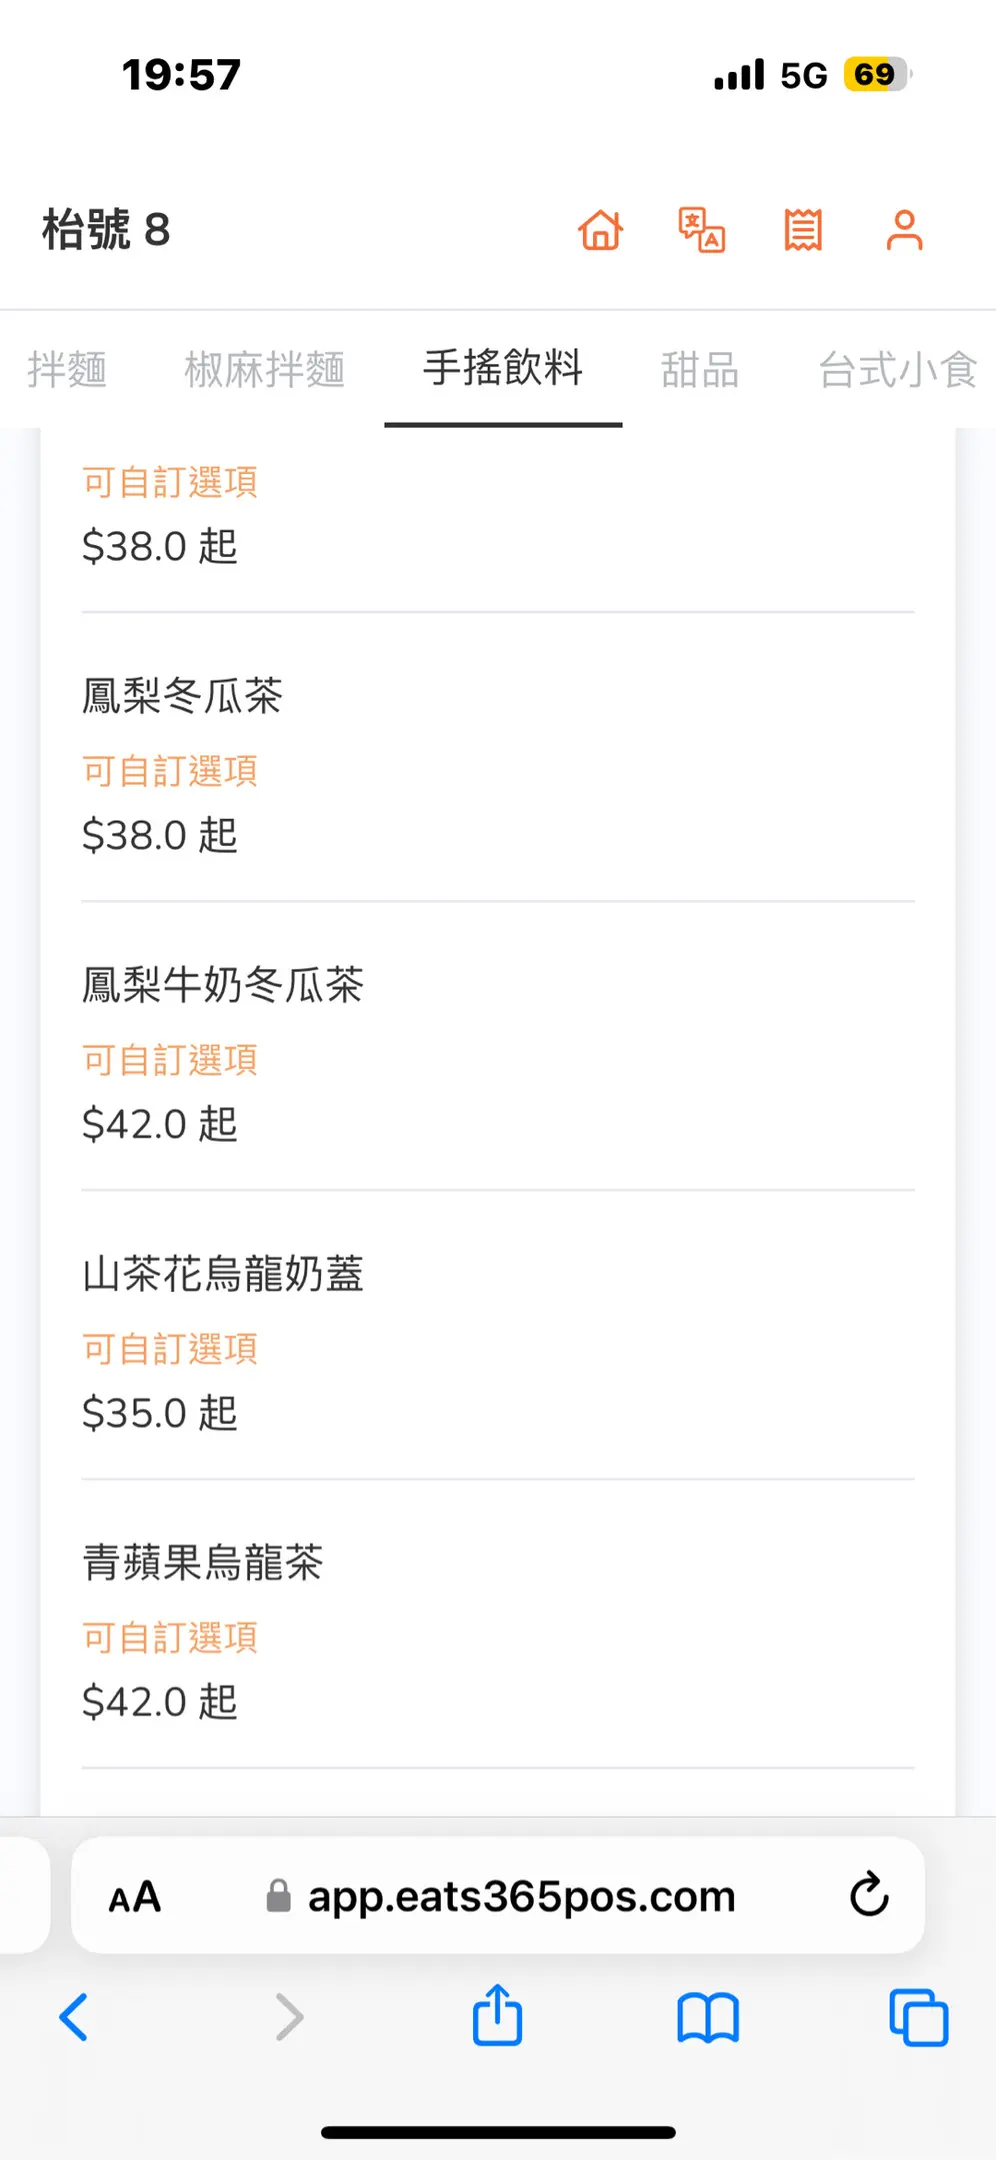Tap the orange home icon
The width and height of the screenshot is (996, 2160).
(600, 230)
